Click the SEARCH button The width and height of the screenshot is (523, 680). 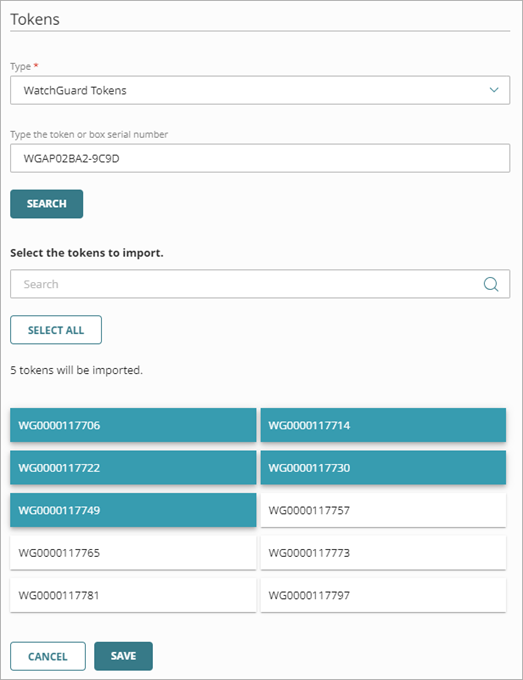coord(46,204)
